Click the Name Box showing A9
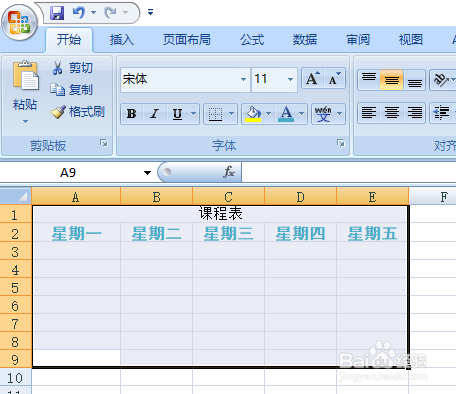Viewport: 456px width, 394px height. (x=68, y=173)
